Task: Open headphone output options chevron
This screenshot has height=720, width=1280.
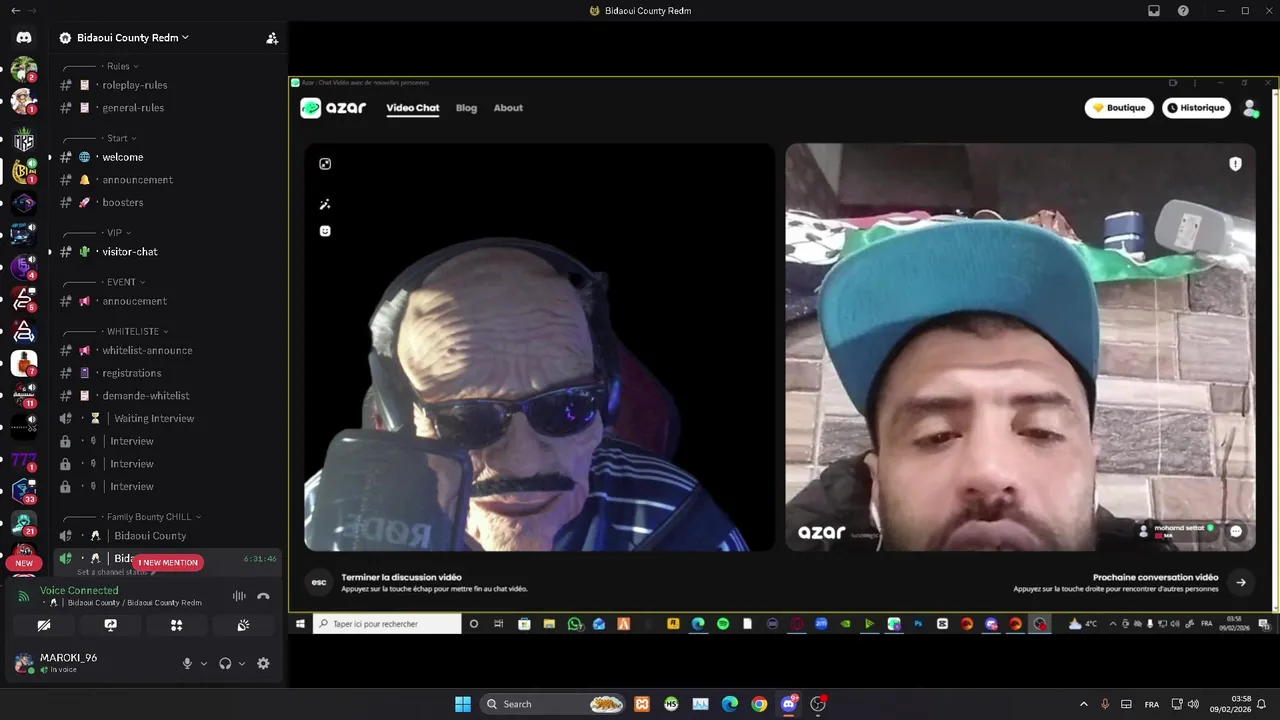Action: click(241, 663)
